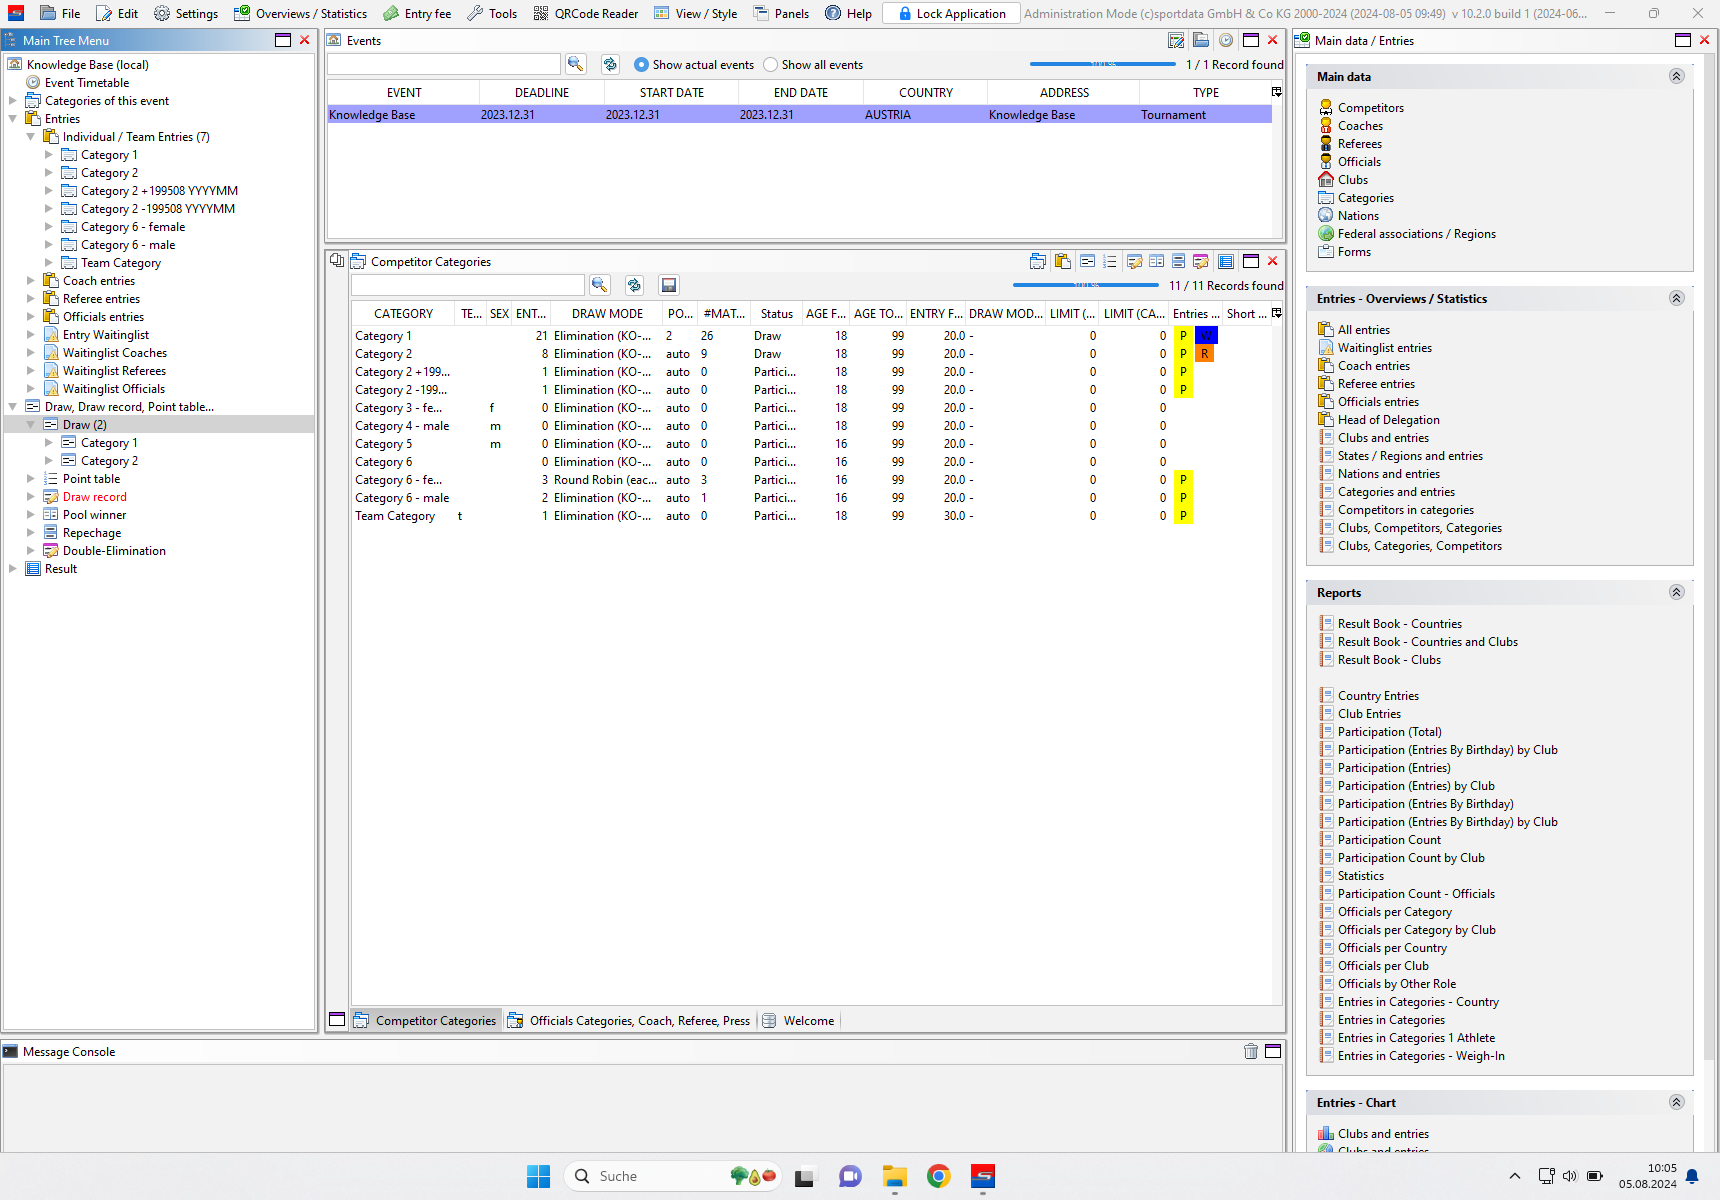Screen dimensions: 1720x1200
Task: Open Result Book - Countries report
Action: click(1399, 623)
